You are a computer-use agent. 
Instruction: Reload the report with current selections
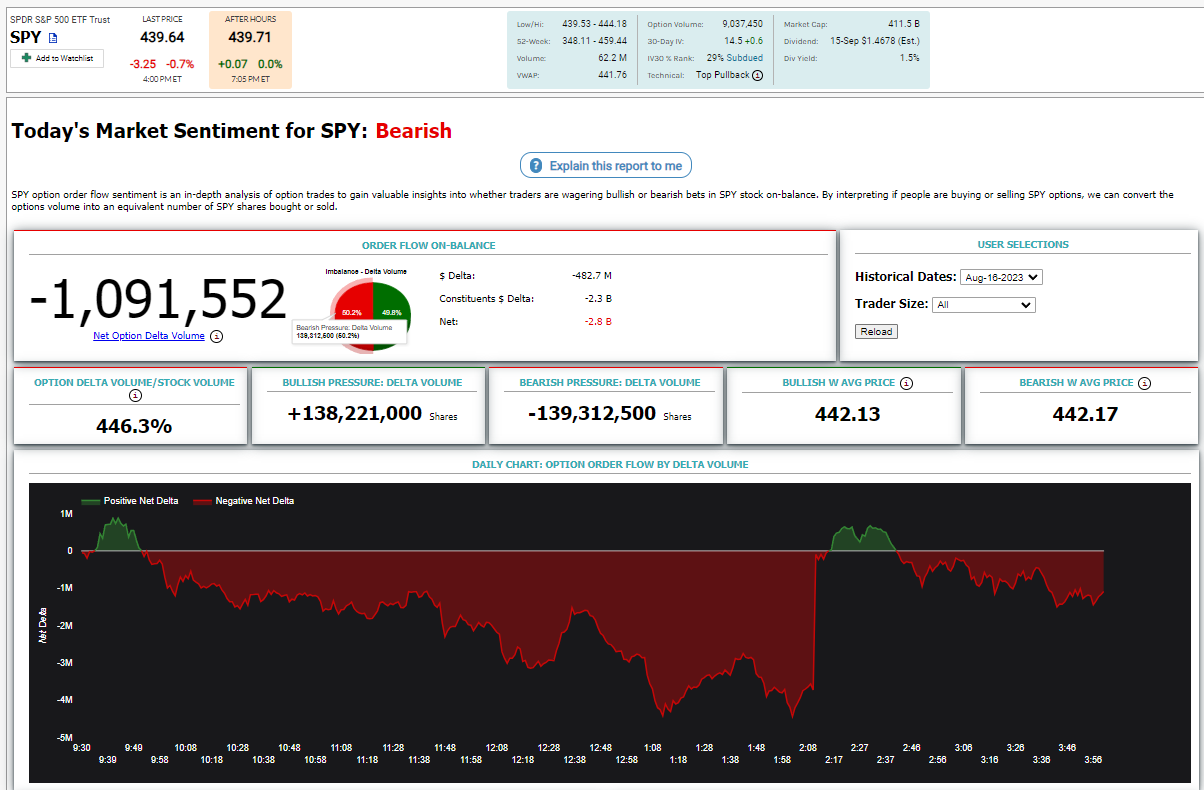(x=877, y=331)
